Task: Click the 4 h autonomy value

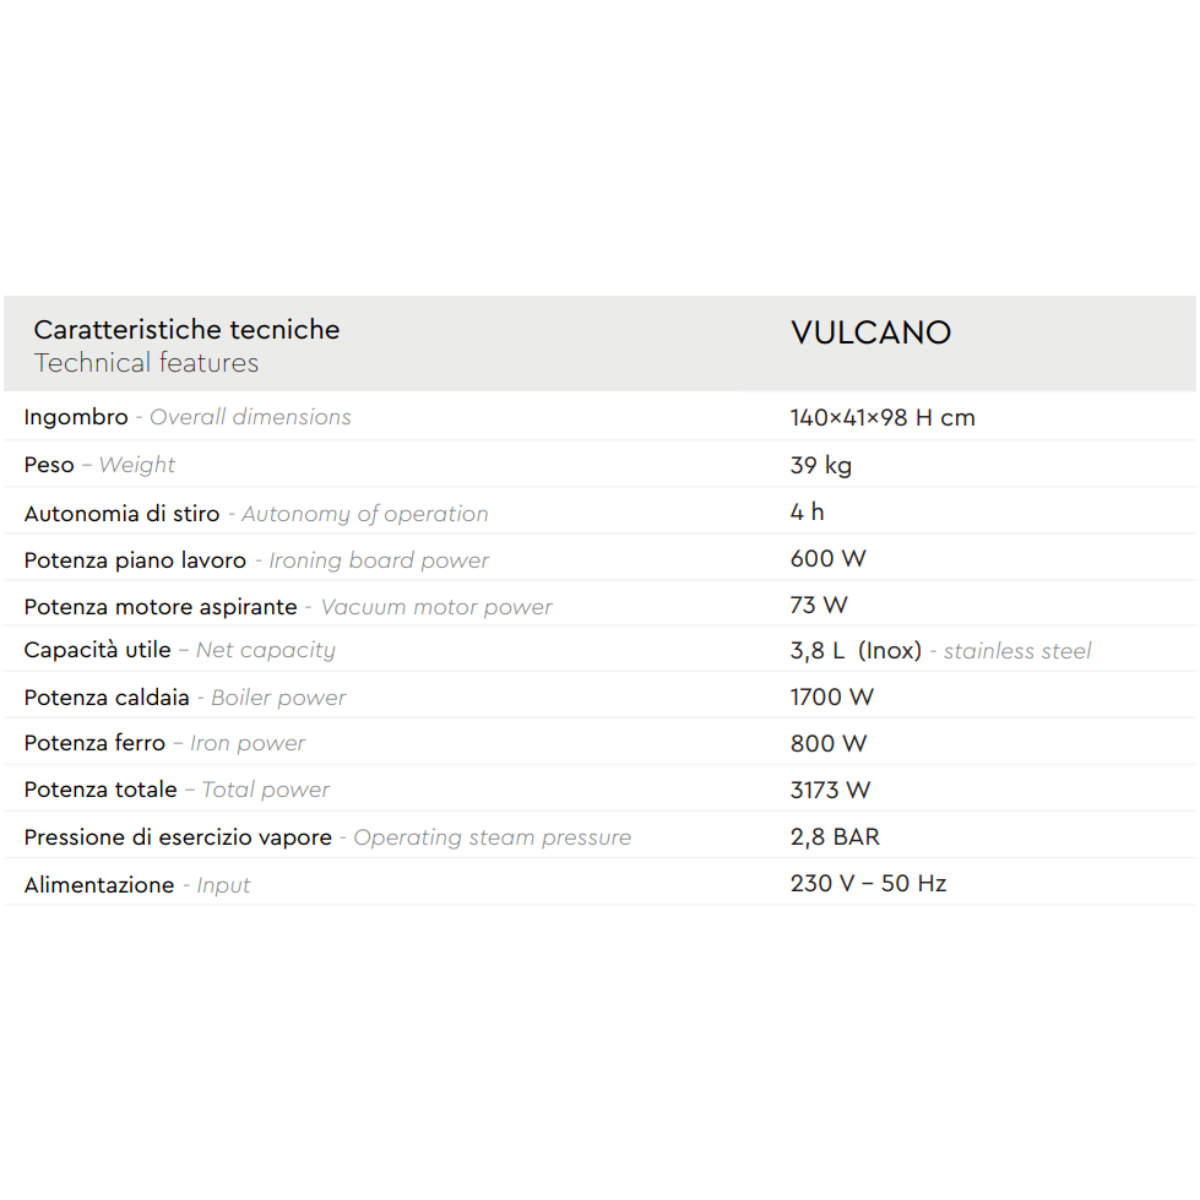Action: click(807, 512)
